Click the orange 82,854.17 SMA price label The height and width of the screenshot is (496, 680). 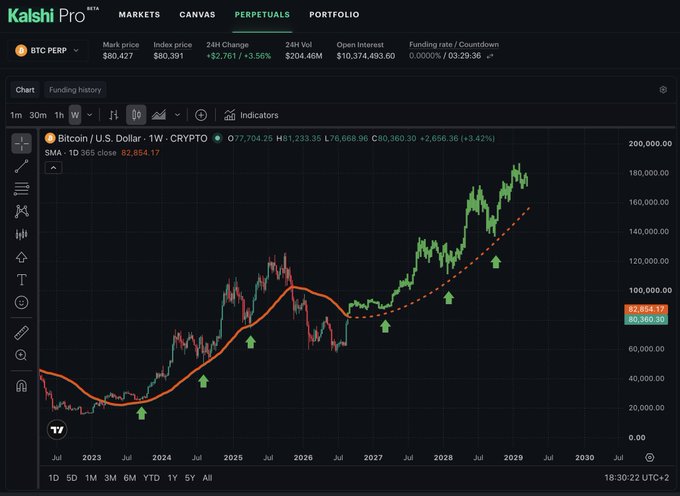[646, 309]
